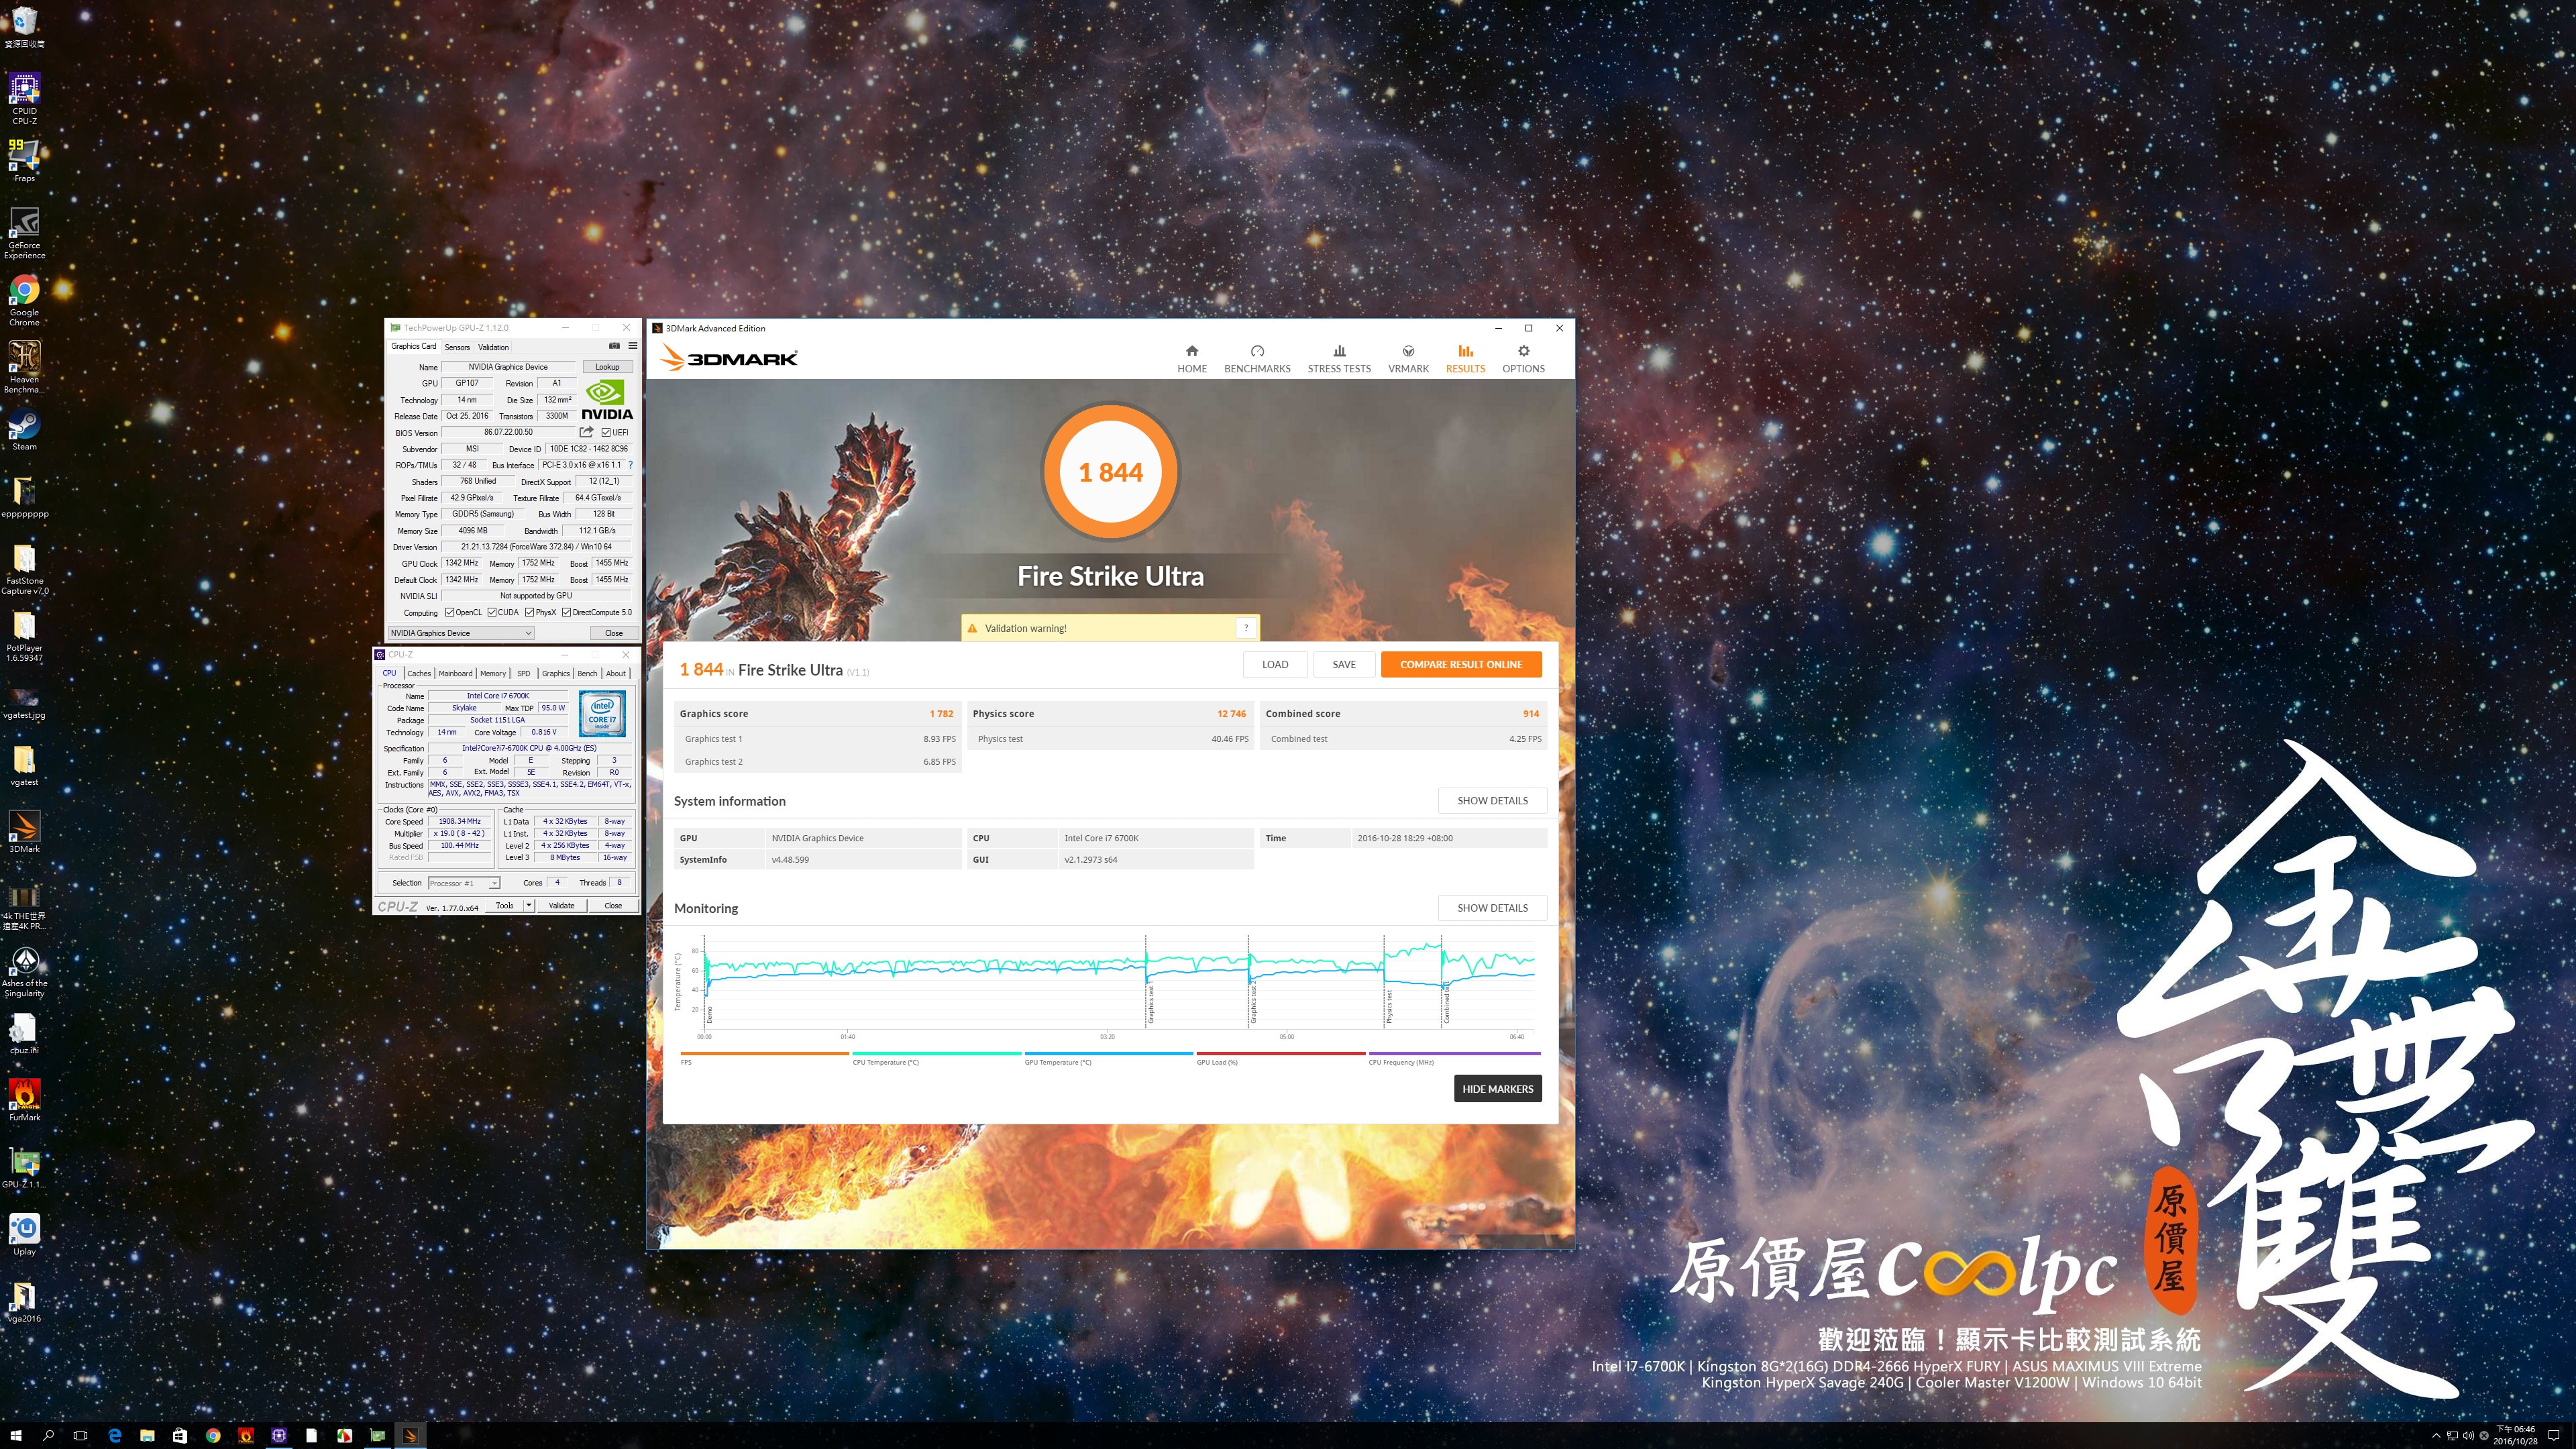The height and width of the screenshot is (1449, 2576).
Task: Open the Google Chrome desktop shortcut
Action: point(24,300)
